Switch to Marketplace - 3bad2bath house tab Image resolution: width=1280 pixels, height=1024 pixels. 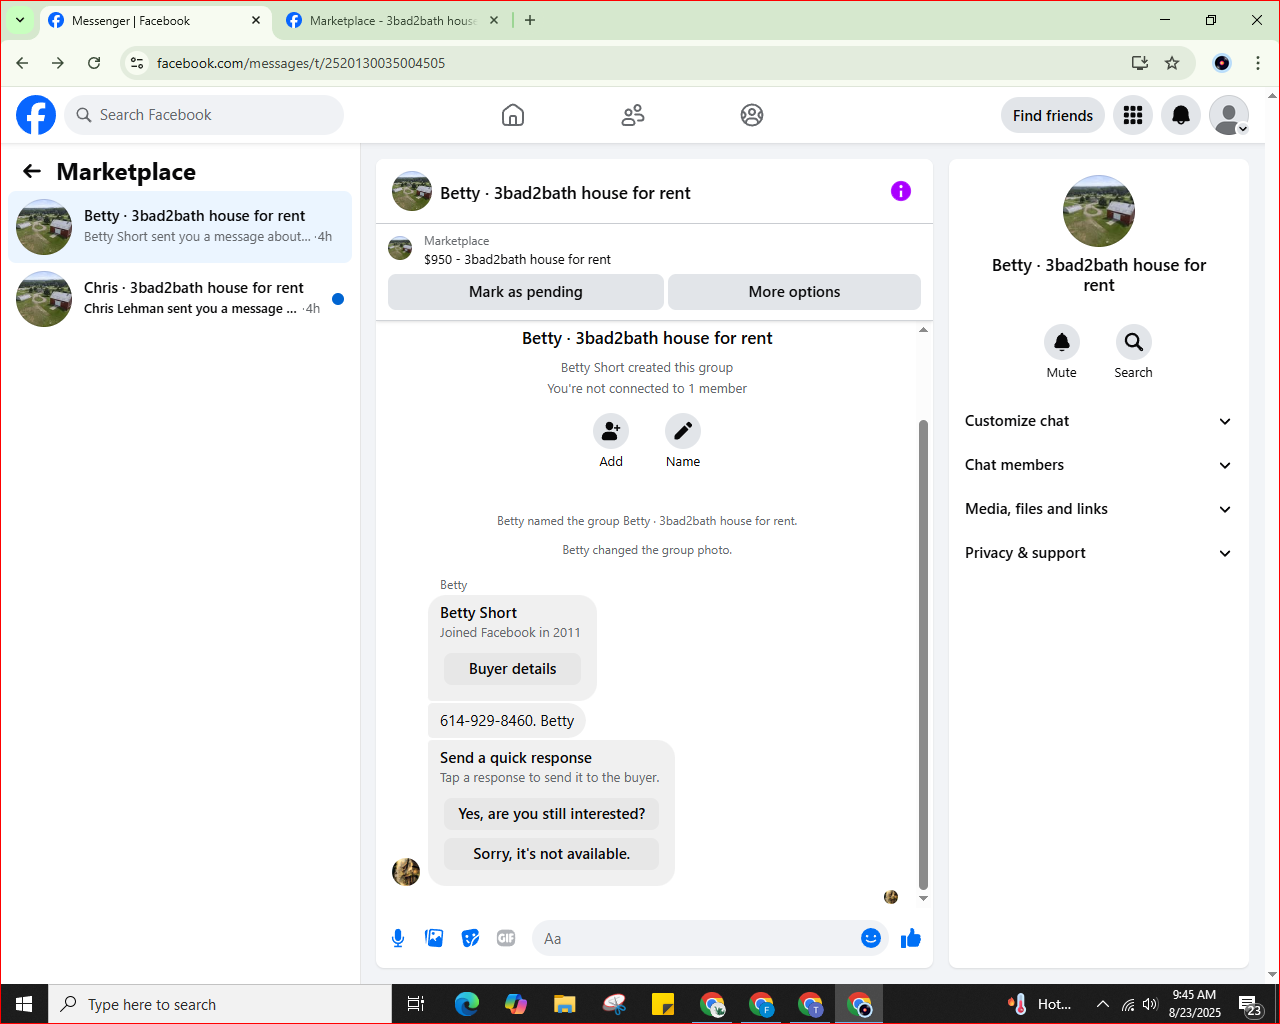tap(393, 21)
